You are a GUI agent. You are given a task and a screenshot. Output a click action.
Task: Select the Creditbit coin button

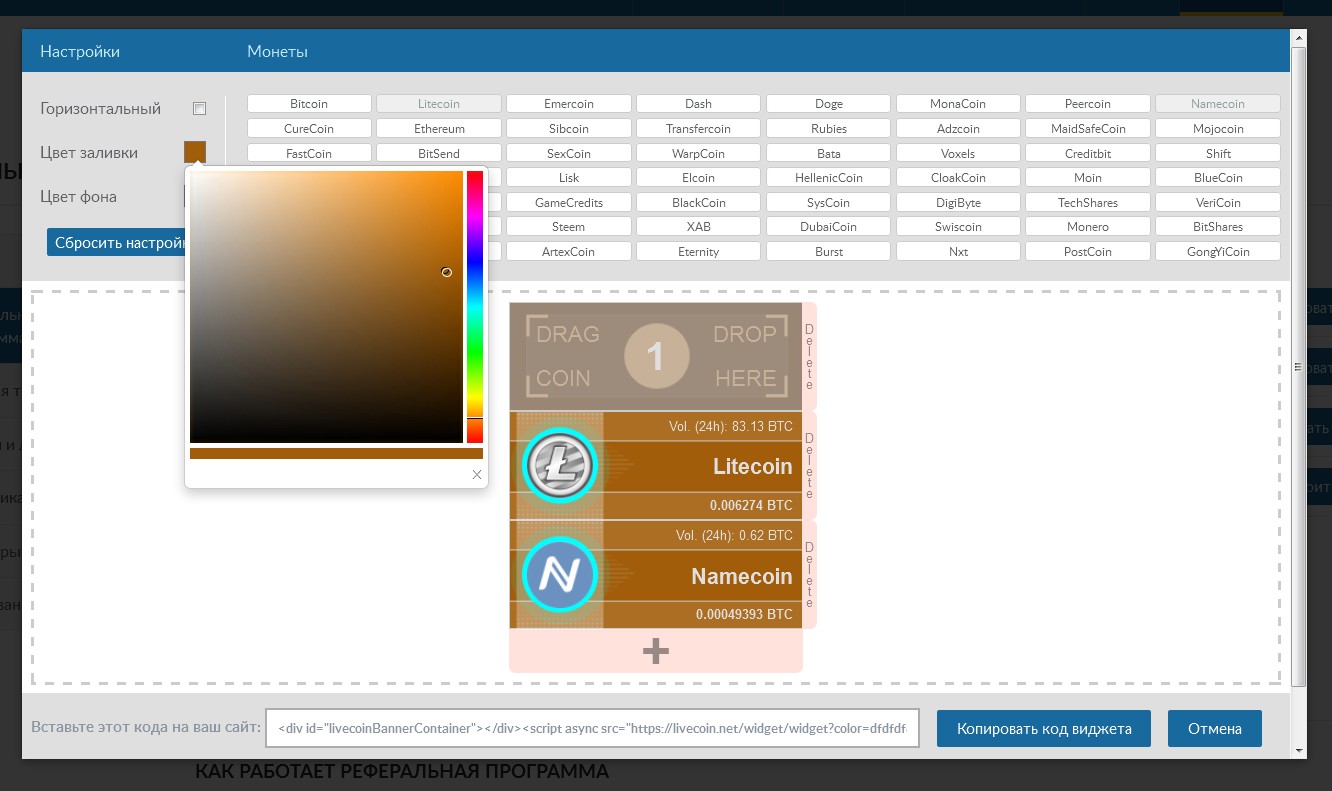click(x=1088, y=153)
